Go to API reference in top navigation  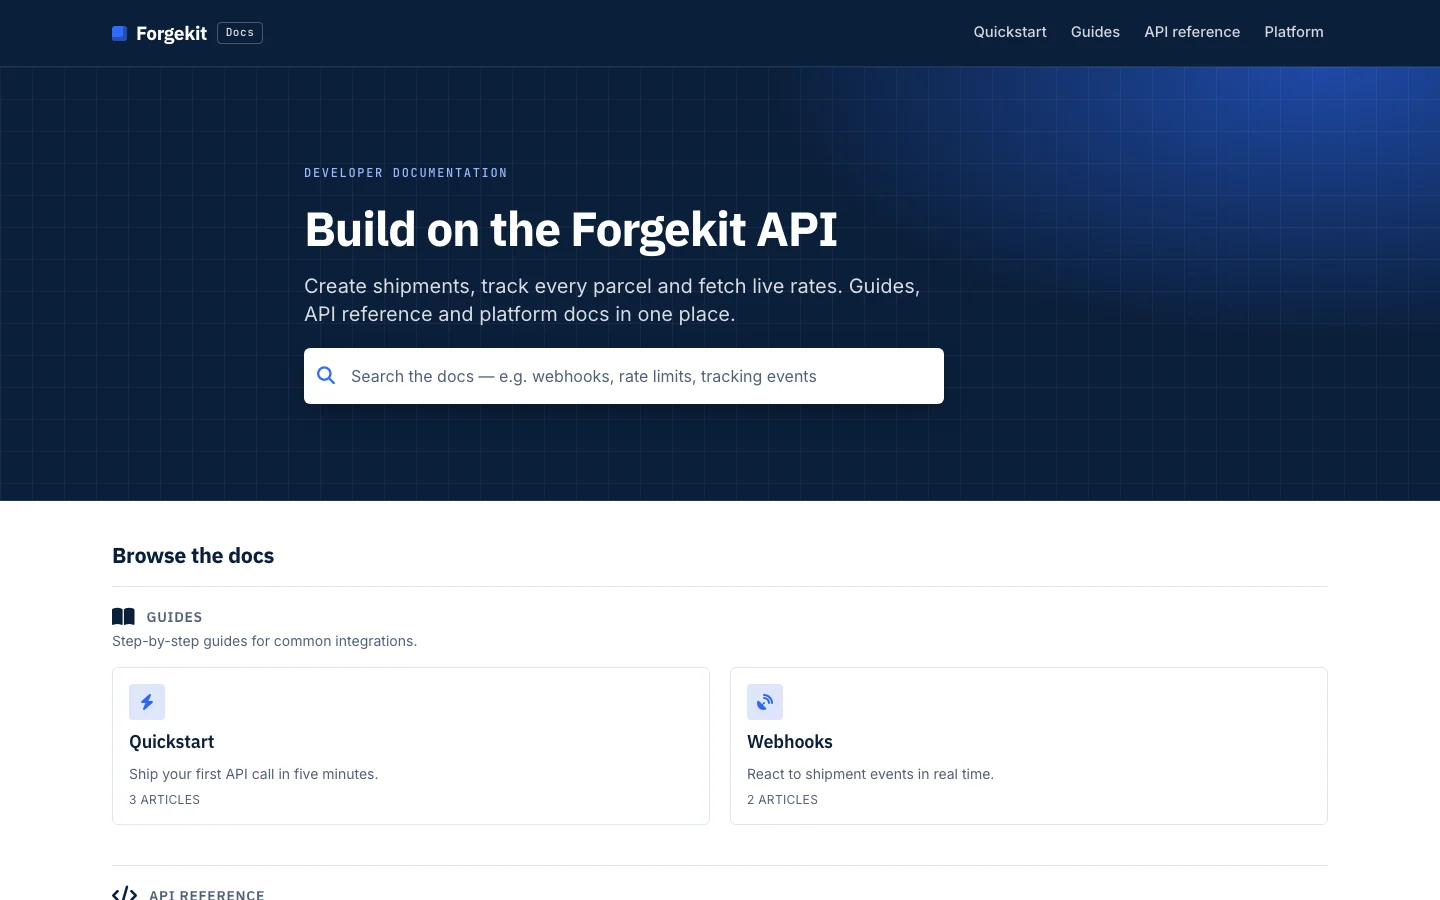(x=1192, y=32)
